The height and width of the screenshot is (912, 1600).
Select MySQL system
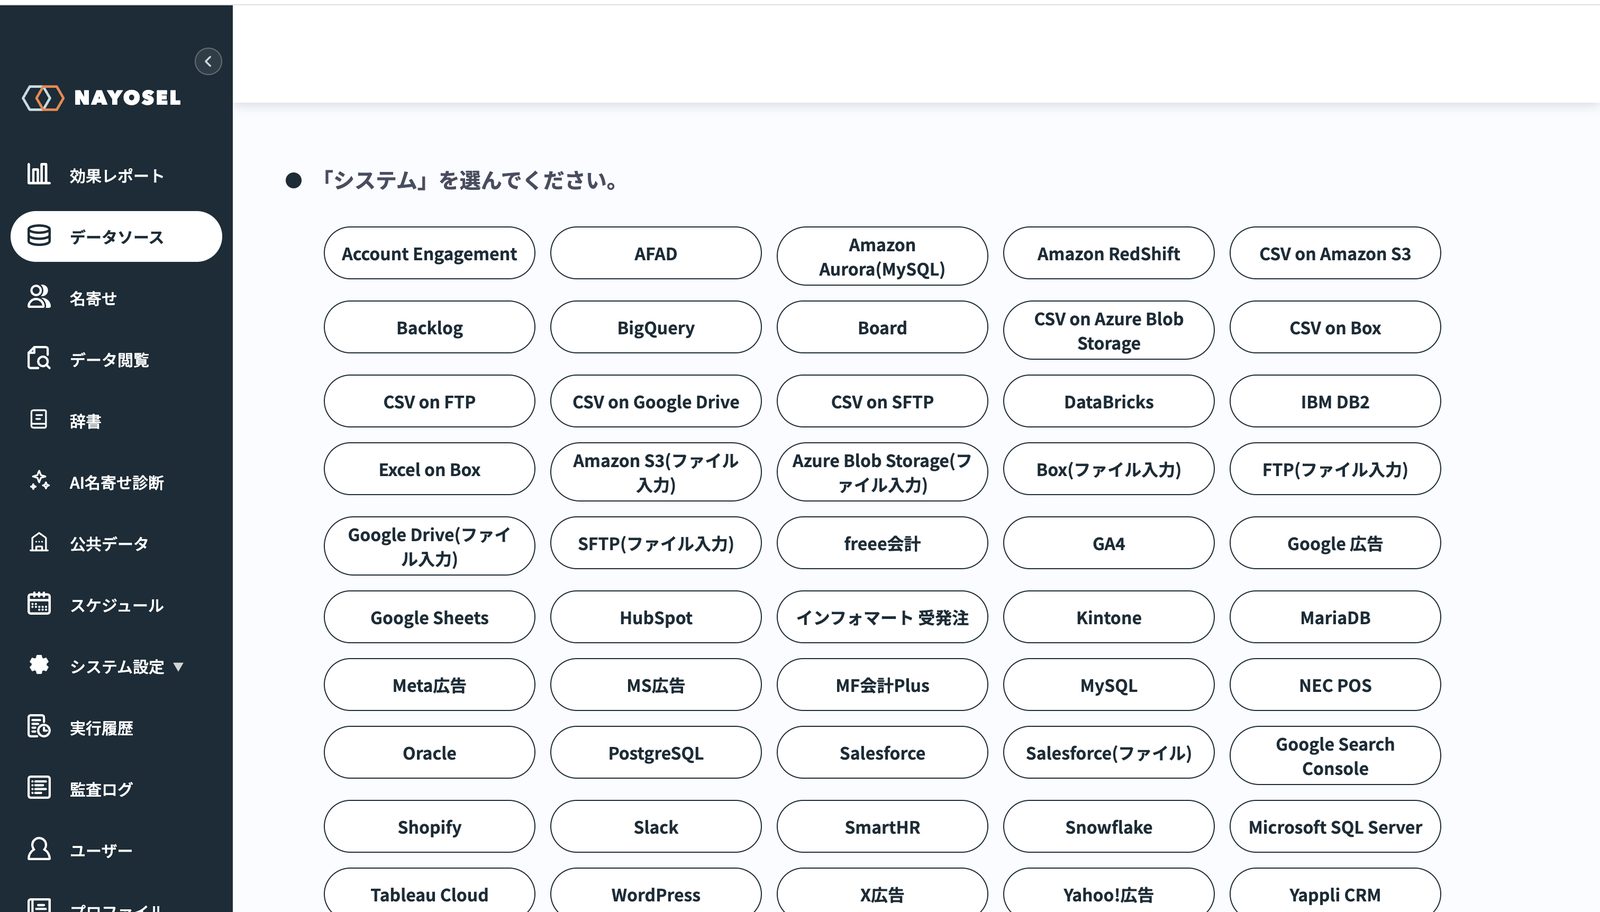[1108, 685]
